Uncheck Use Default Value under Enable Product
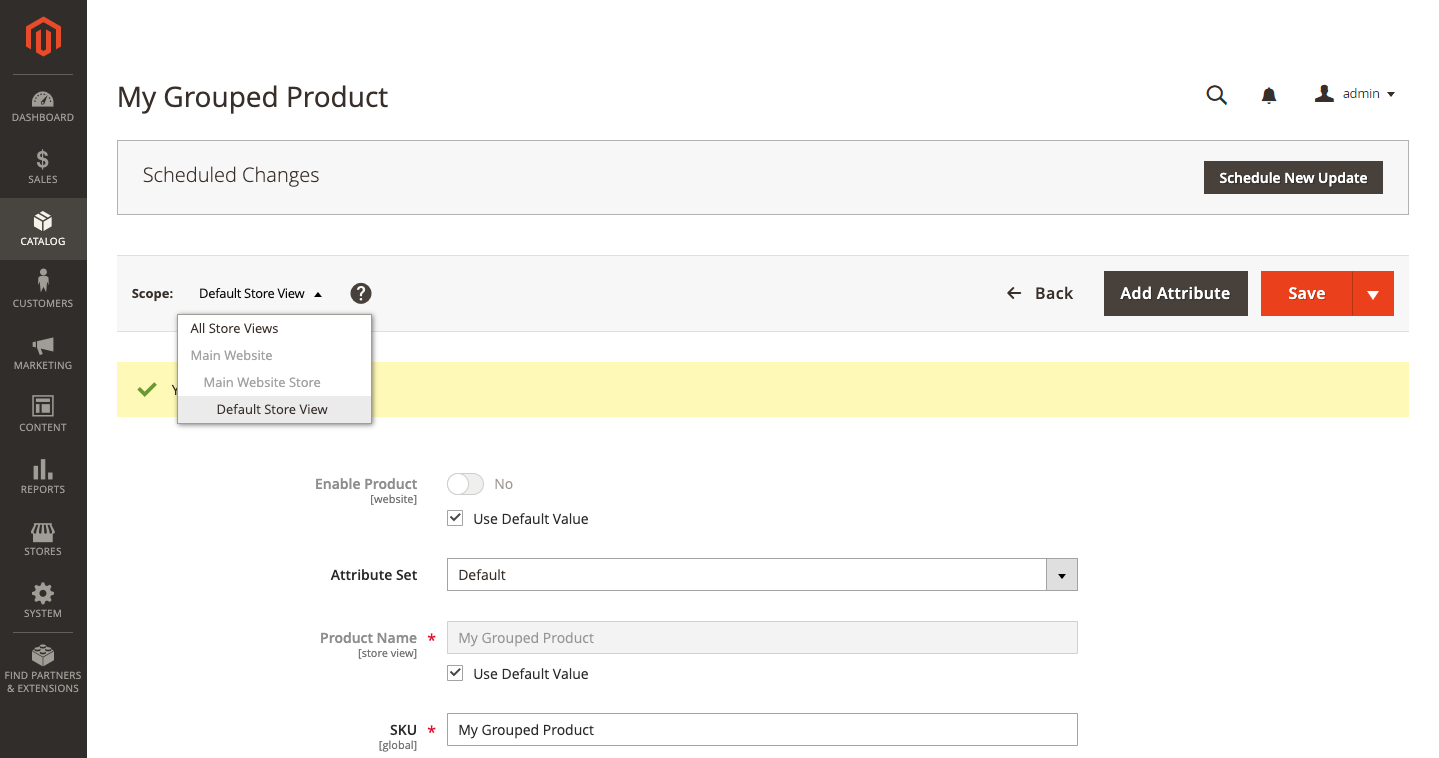1439x758 pixels. [x=455, y=517]
